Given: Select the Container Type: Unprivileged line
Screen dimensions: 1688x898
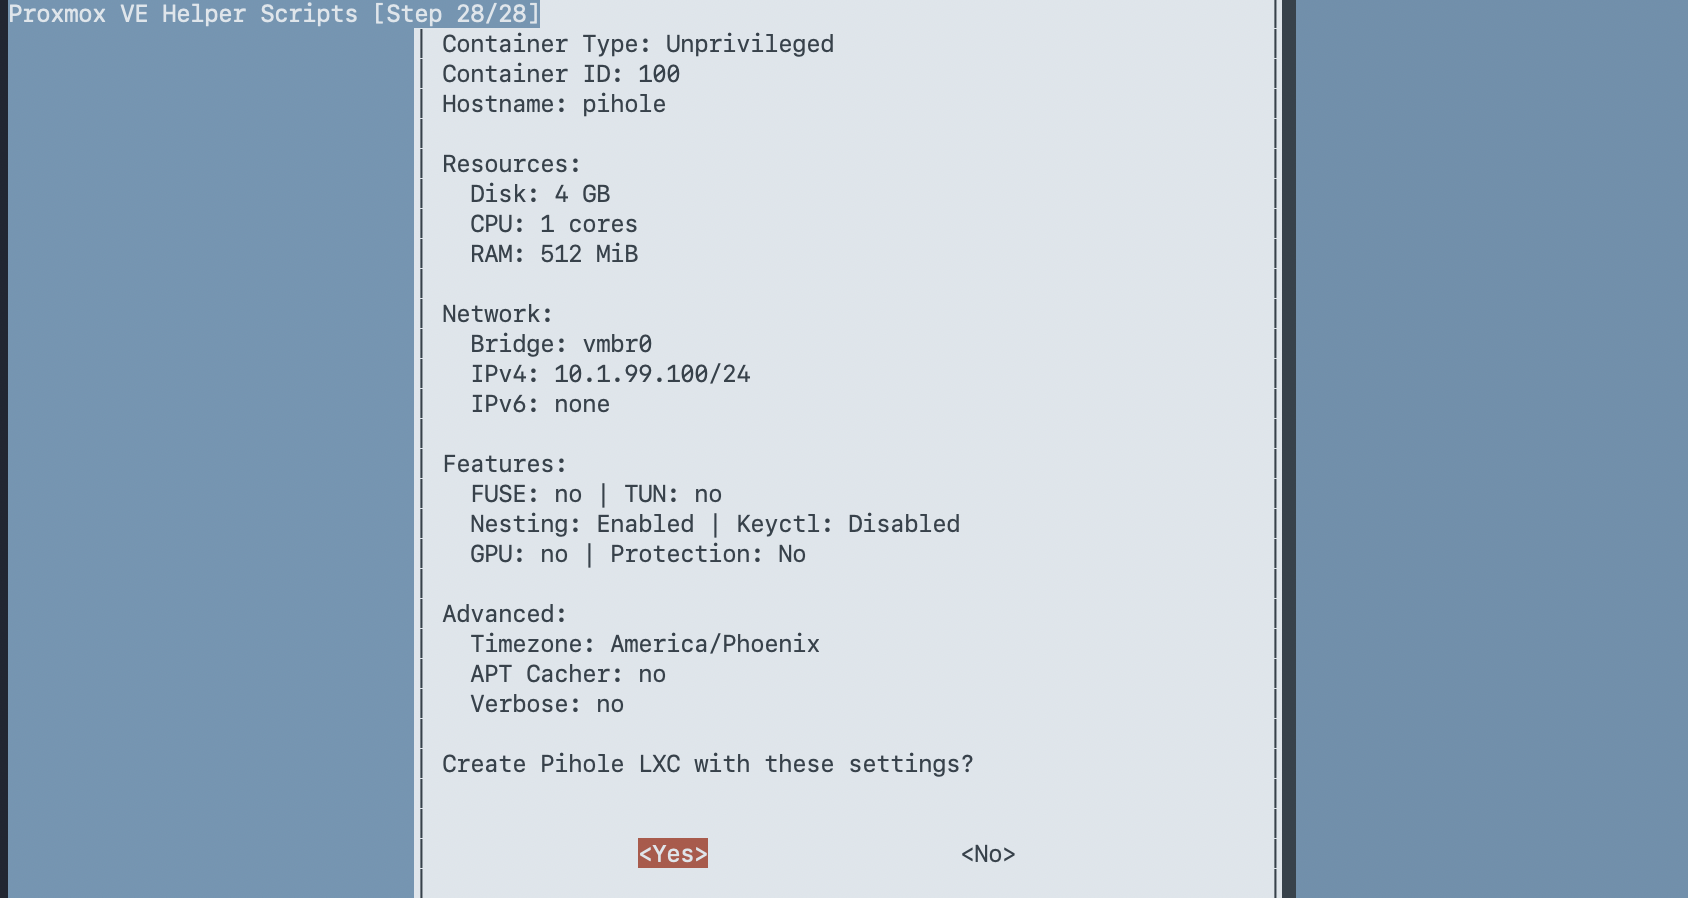Looking at the screenshot, I should (x=638, y=44).
